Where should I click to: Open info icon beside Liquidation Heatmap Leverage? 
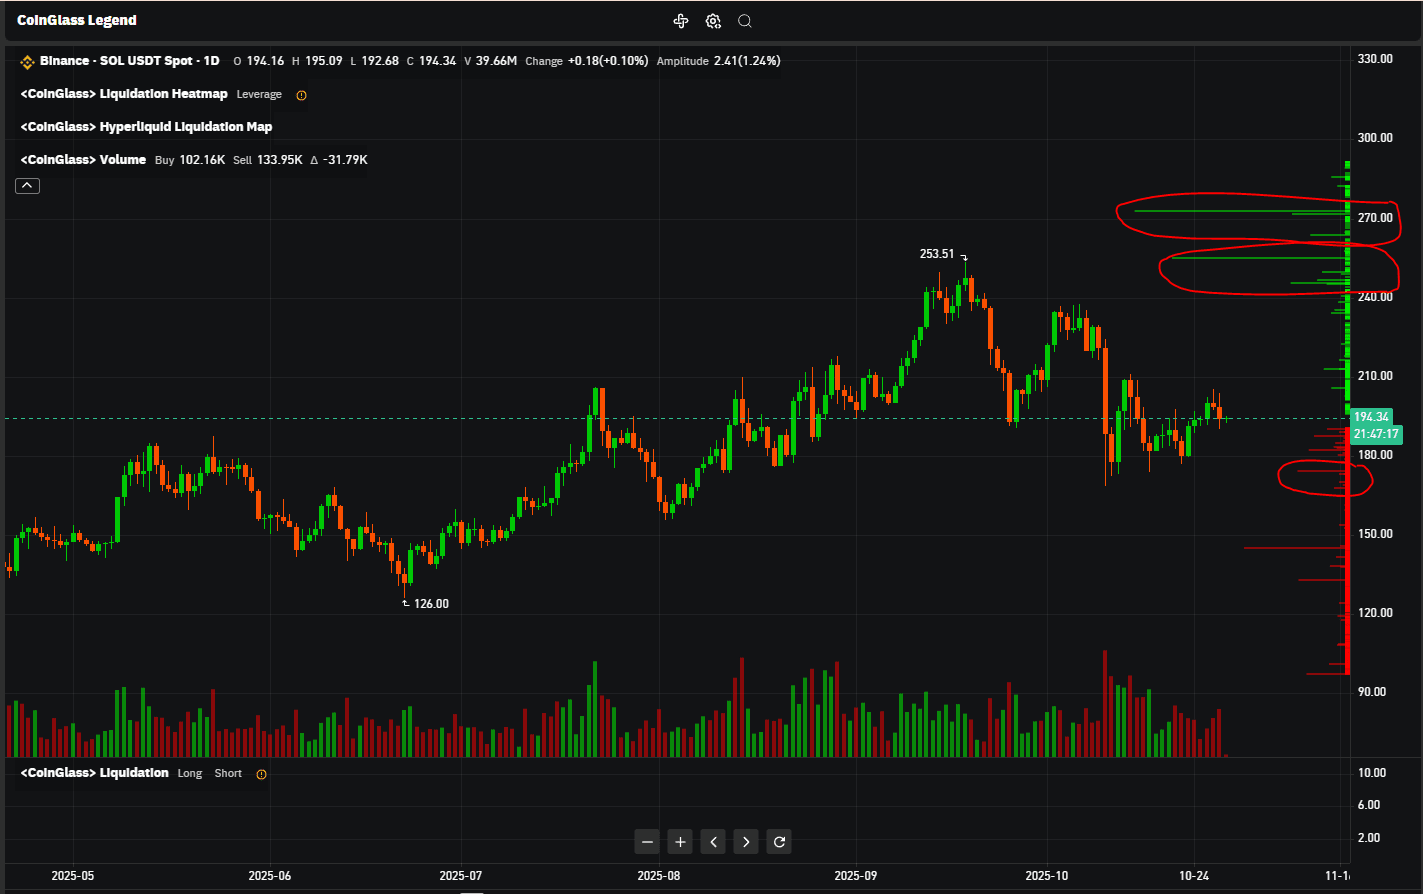(301, 95)
